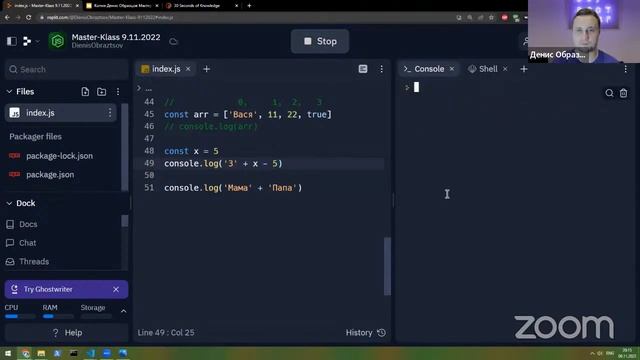Open the Windows Start menu

[8, 353]
